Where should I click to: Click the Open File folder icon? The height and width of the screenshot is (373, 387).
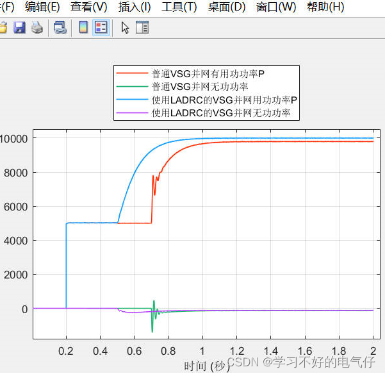point(3,28)
